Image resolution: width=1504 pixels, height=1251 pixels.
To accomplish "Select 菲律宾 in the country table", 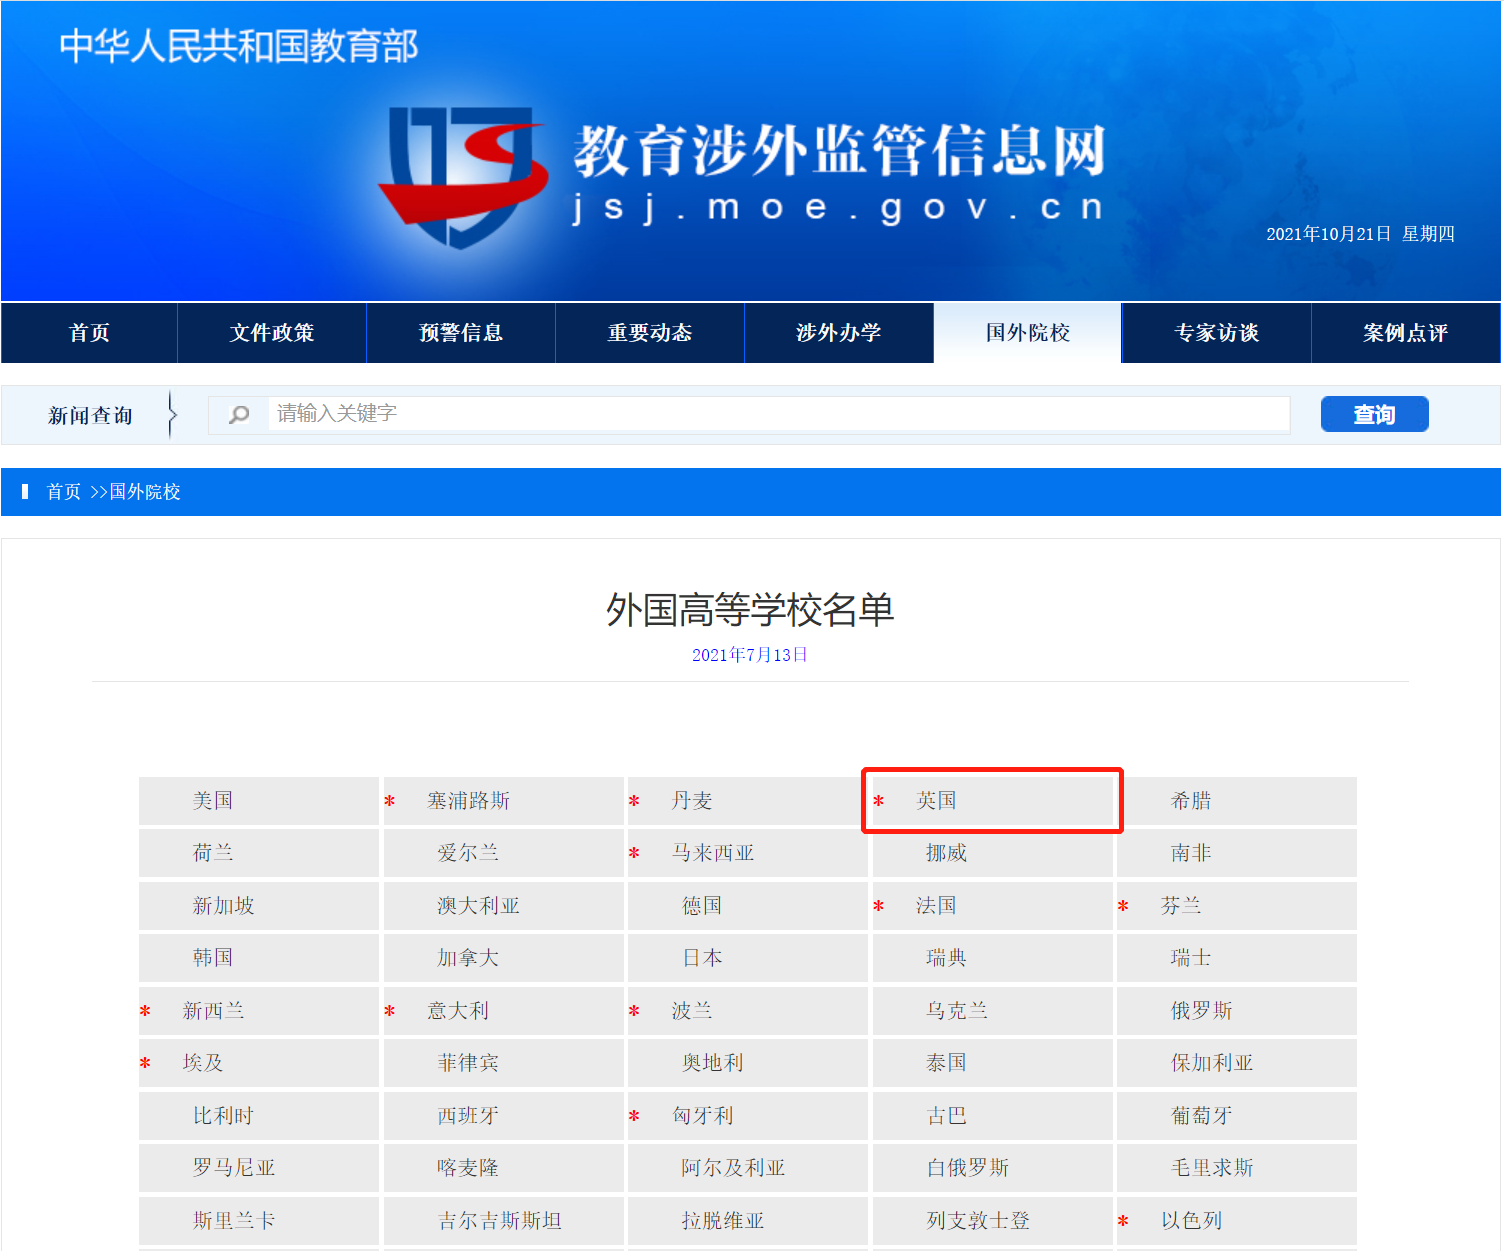I will (468, 1063).
